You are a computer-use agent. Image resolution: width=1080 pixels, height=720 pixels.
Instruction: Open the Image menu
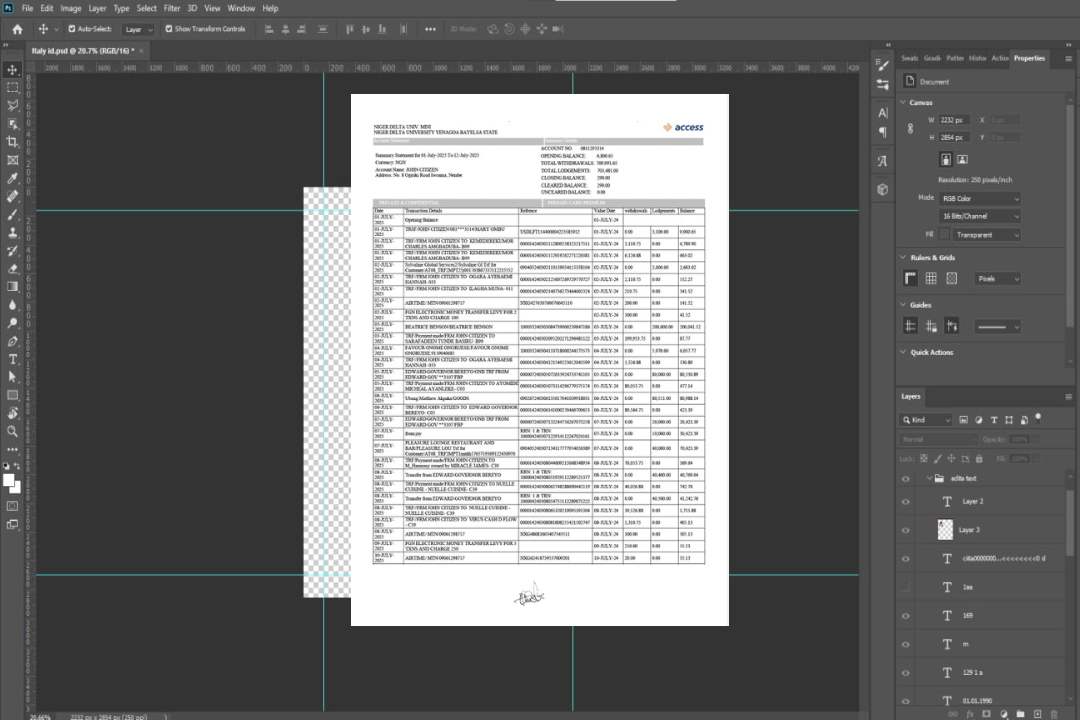[x=70, y=8]
